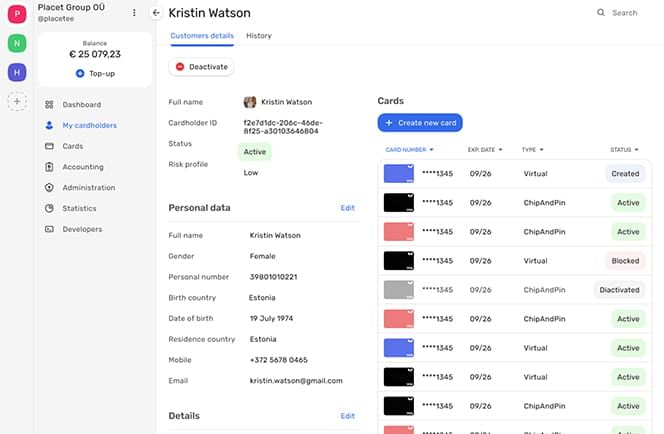Viewport: 664px width, 434px height.
Task: Click the Created status badge
Action: tap(625, 174)
